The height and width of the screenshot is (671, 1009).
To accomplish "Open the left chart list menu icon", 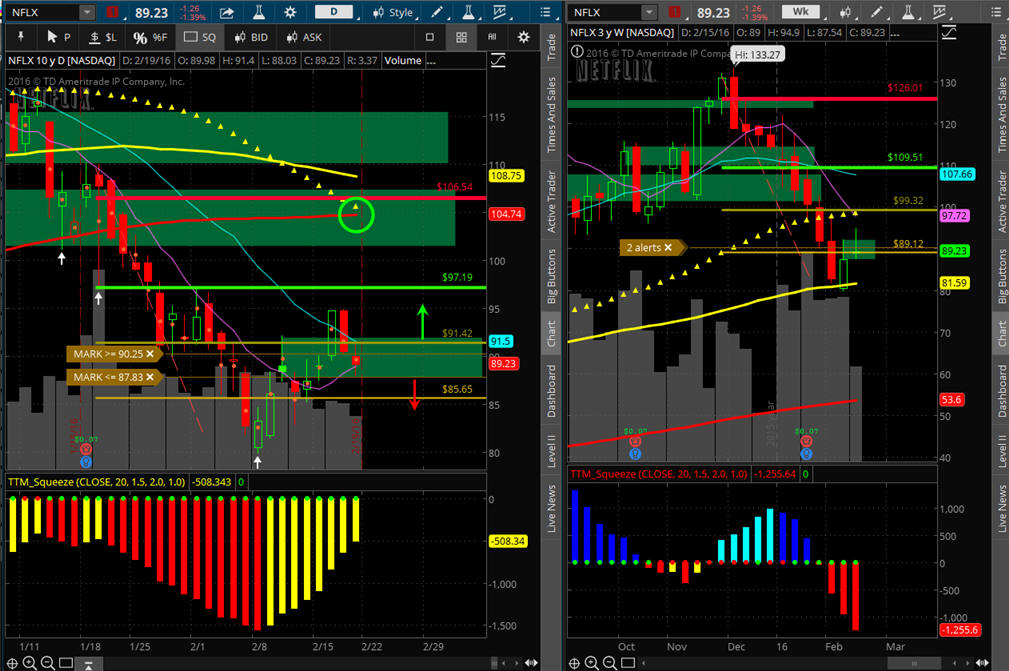I will 545,12.
